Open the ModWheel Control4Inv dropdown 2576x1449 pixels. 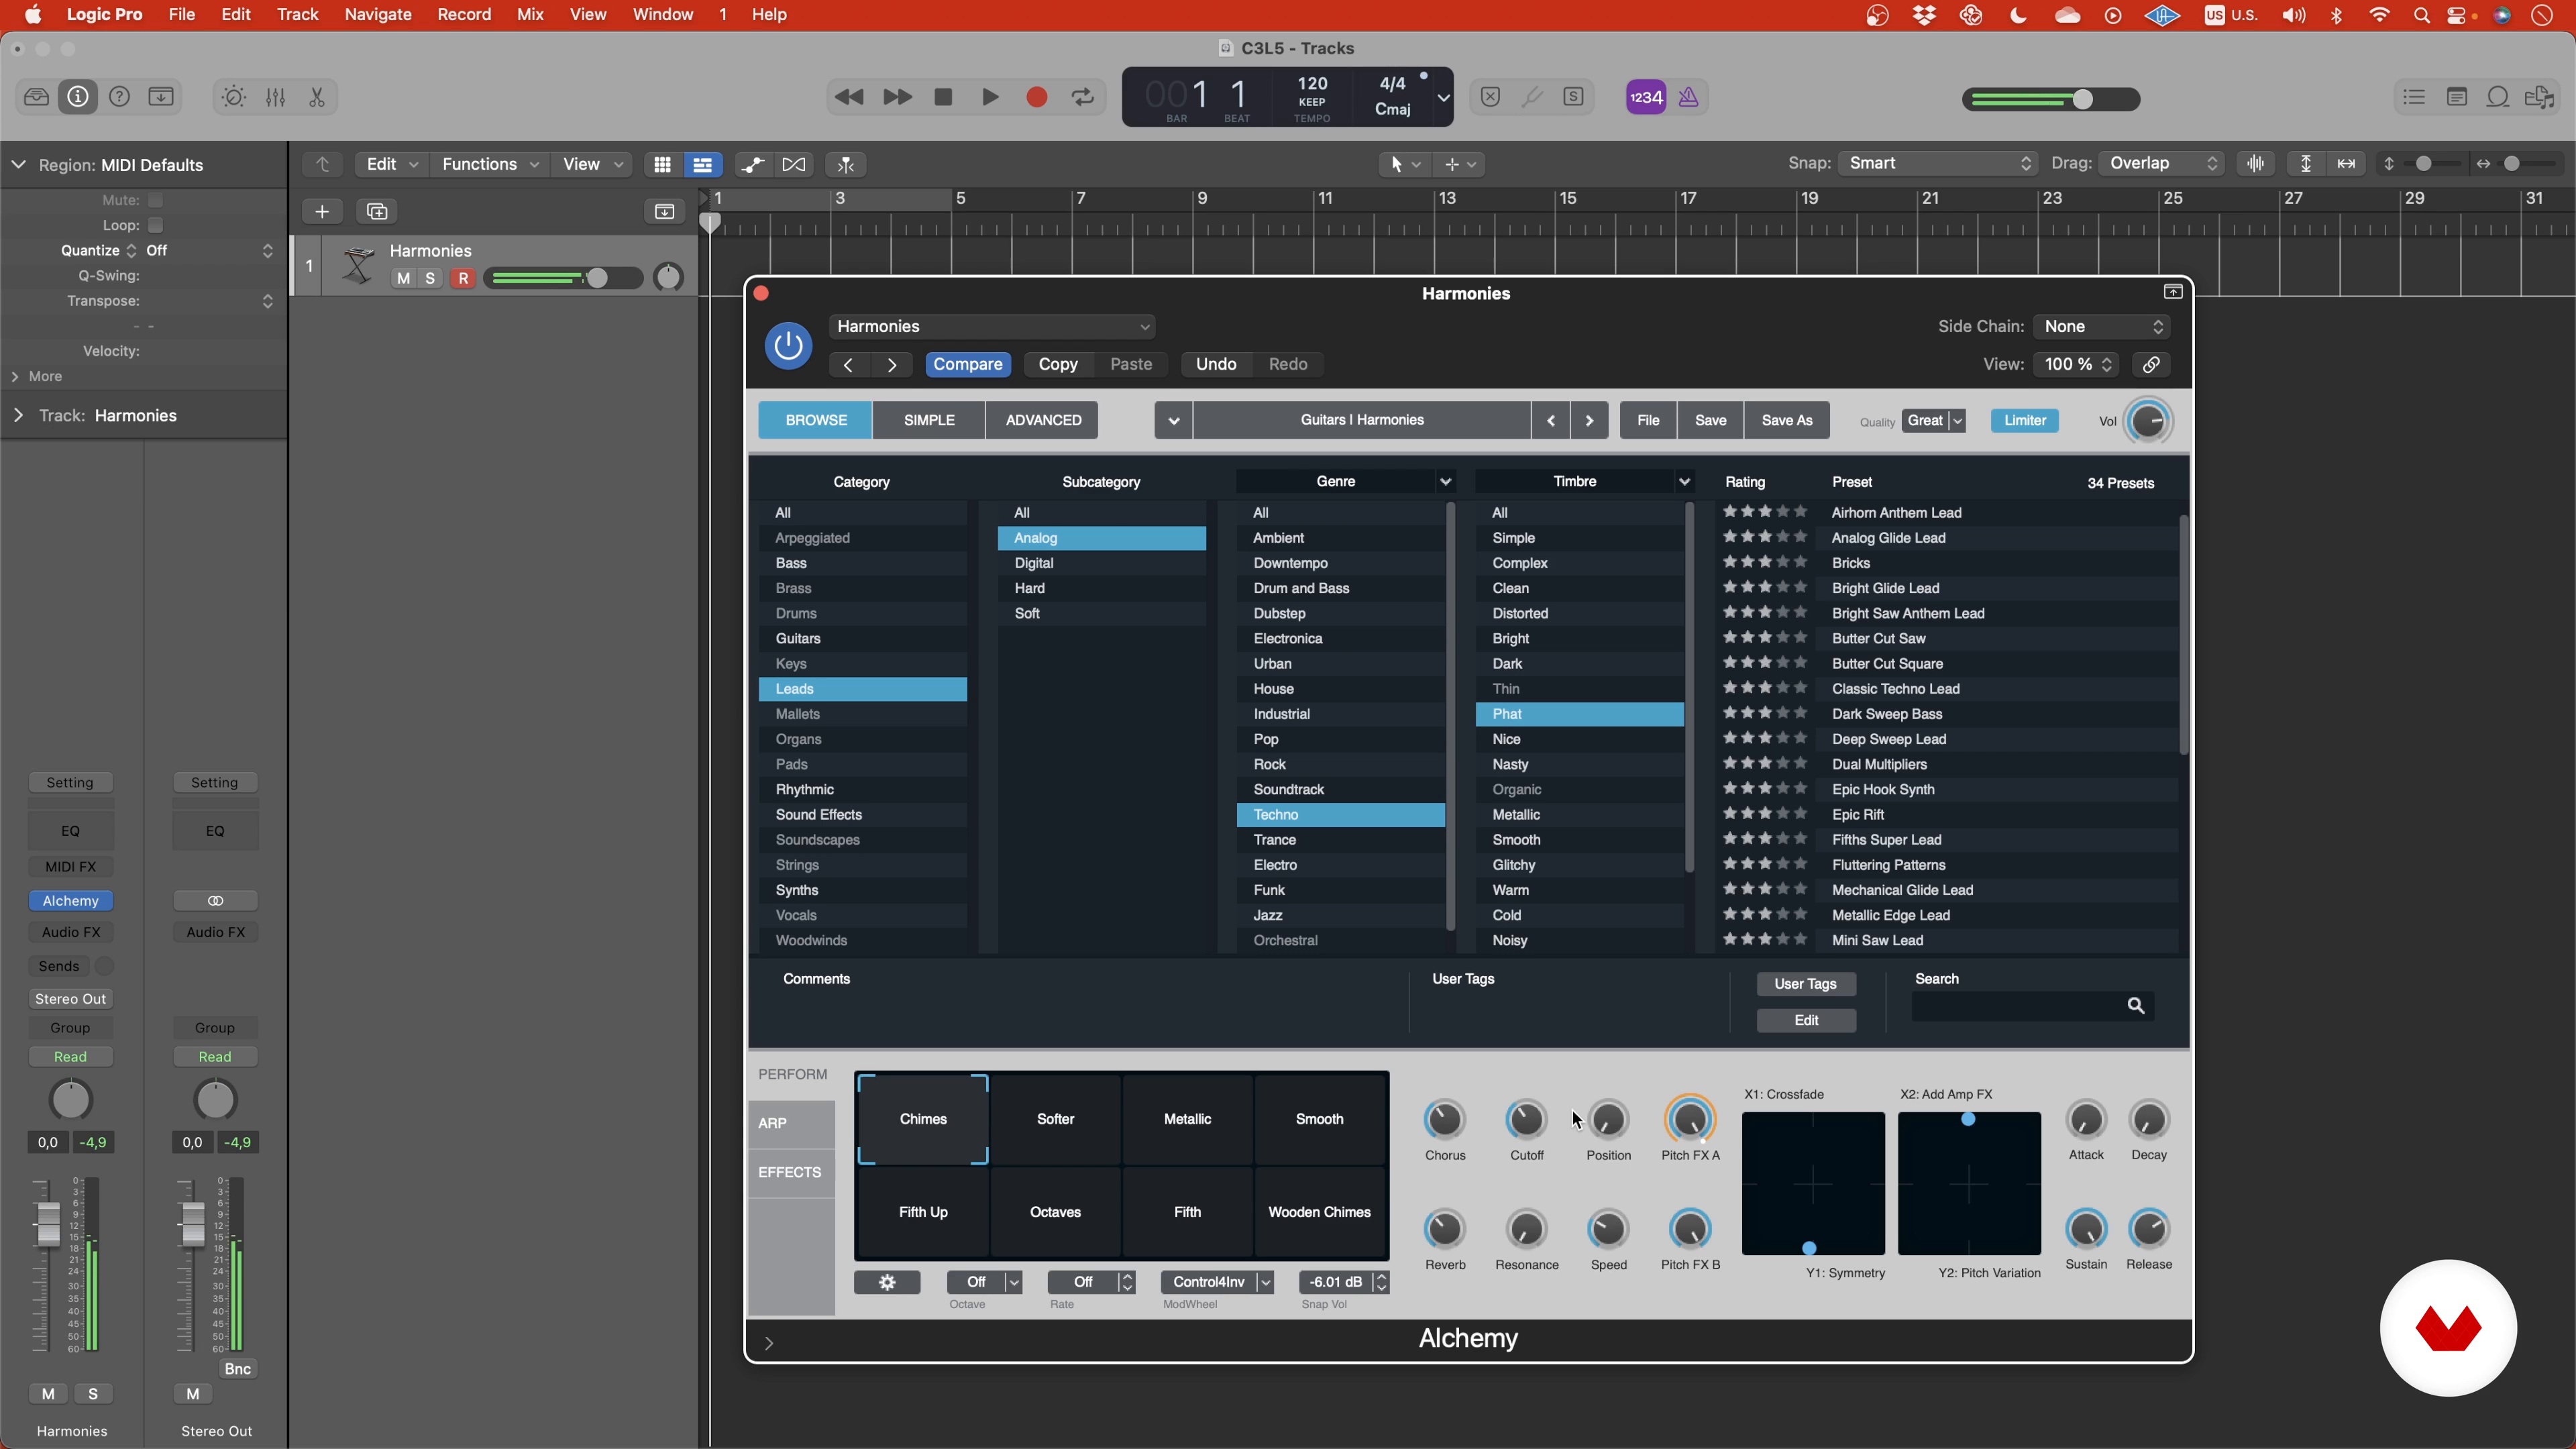[x=1217, y=1282]
